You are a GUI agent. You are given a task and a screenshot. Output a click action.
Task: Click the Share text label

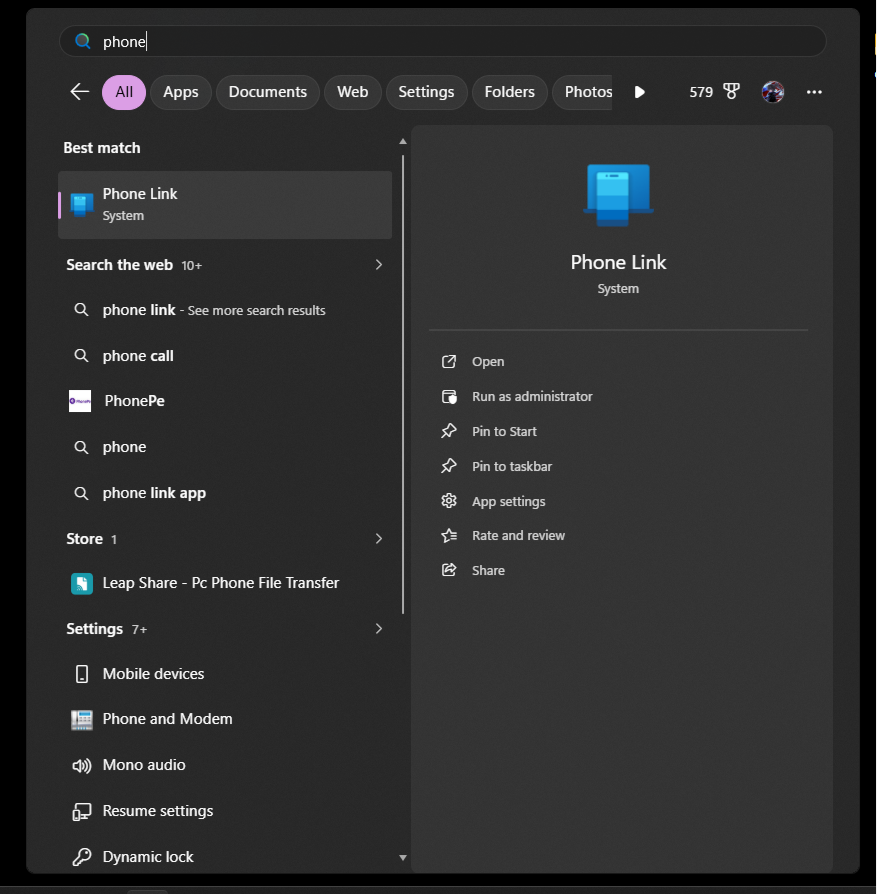488,571
